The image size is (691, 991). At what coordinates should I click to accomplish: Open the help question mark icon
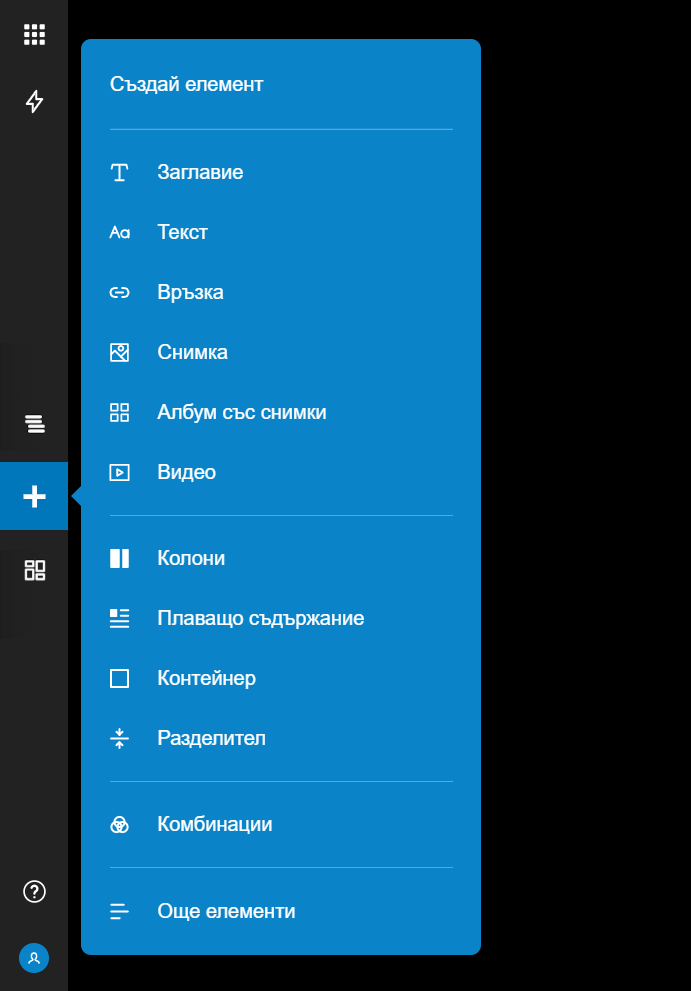pyautogui.click(x=34, y=891)
